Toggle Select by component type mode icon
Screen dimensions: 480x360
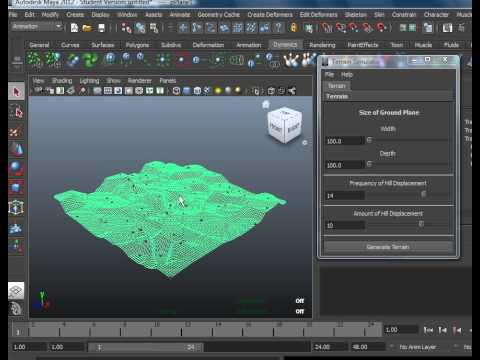click(154, 28)
